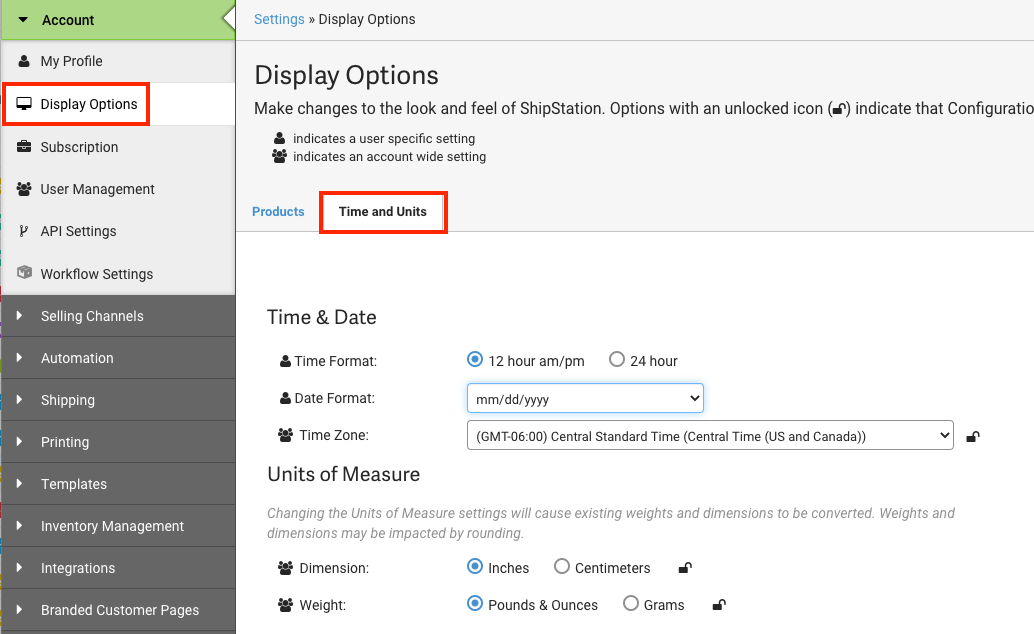Collapse the Account section header
Viewport: 1034px width, 634px height.
click(x=68, y=20)
